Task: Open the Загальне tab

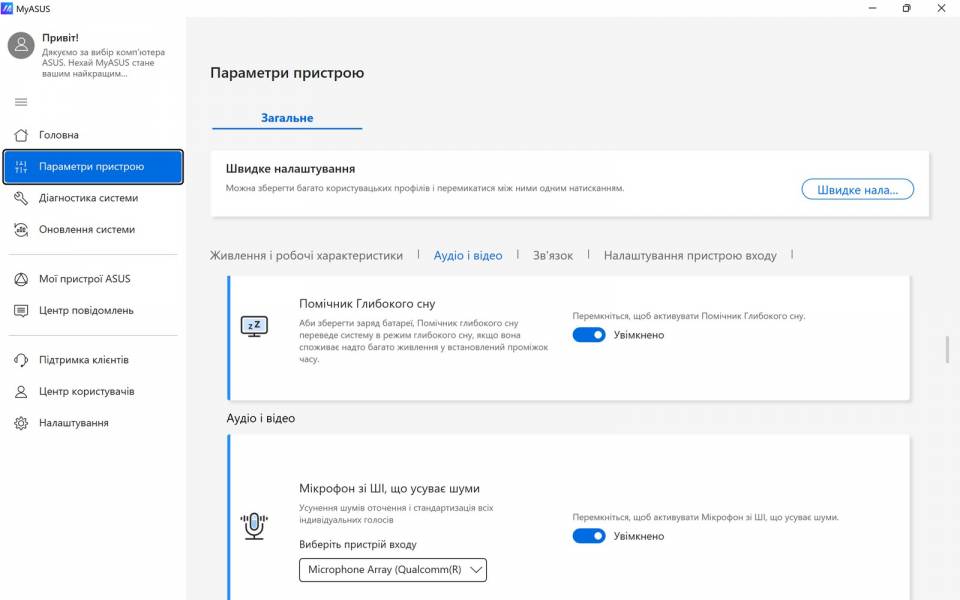Action: click(287, 118)
